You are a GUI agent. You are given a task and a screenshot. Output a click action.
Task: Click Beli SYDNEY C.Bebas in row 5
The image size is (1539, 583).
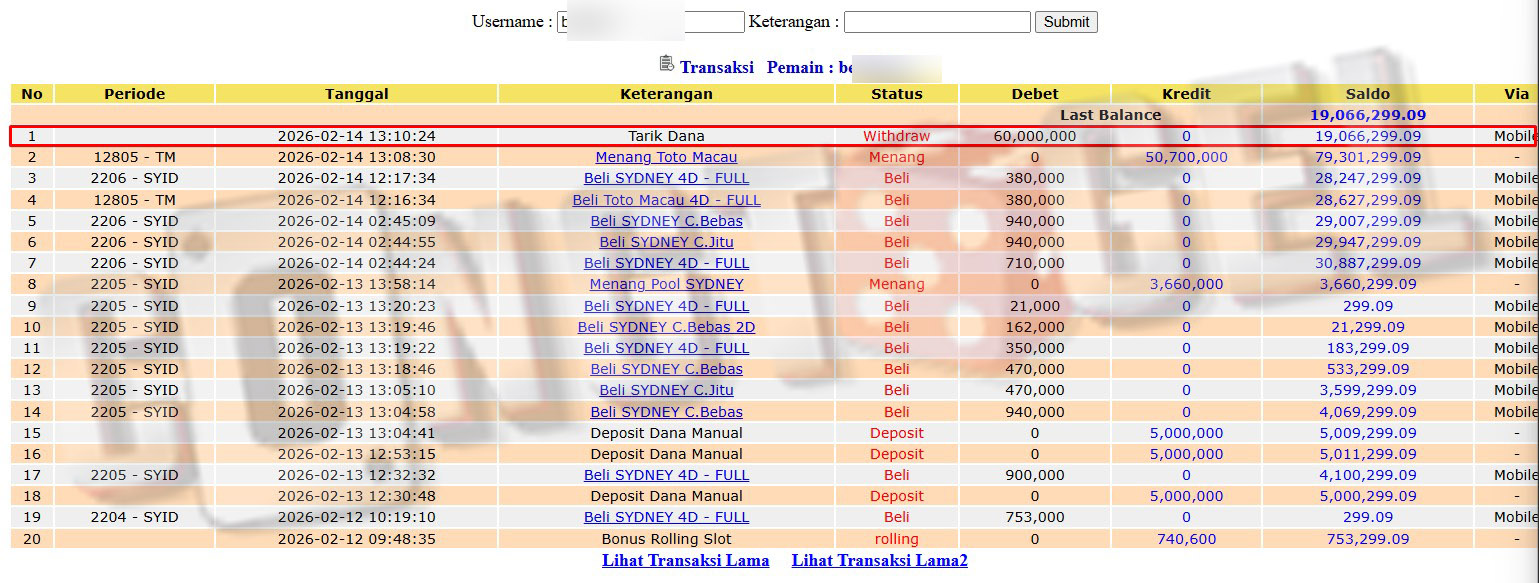666,221
